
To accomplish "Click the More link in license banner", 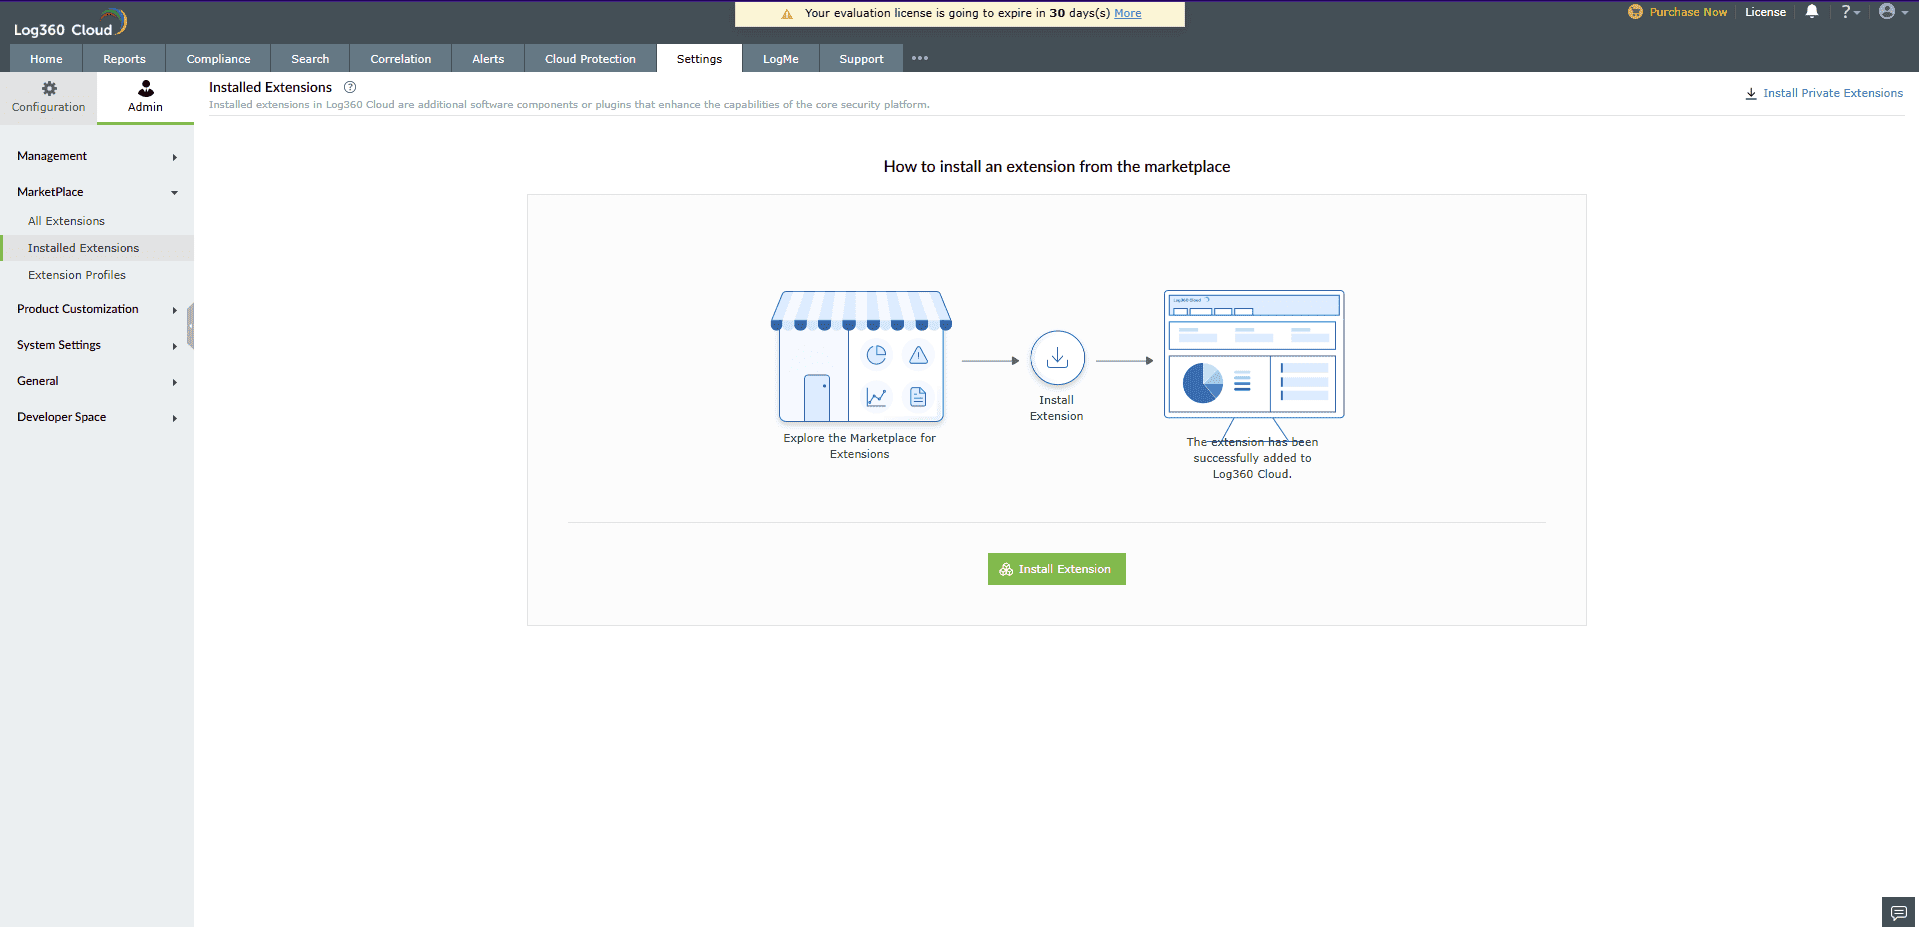I will (1128, 13).
